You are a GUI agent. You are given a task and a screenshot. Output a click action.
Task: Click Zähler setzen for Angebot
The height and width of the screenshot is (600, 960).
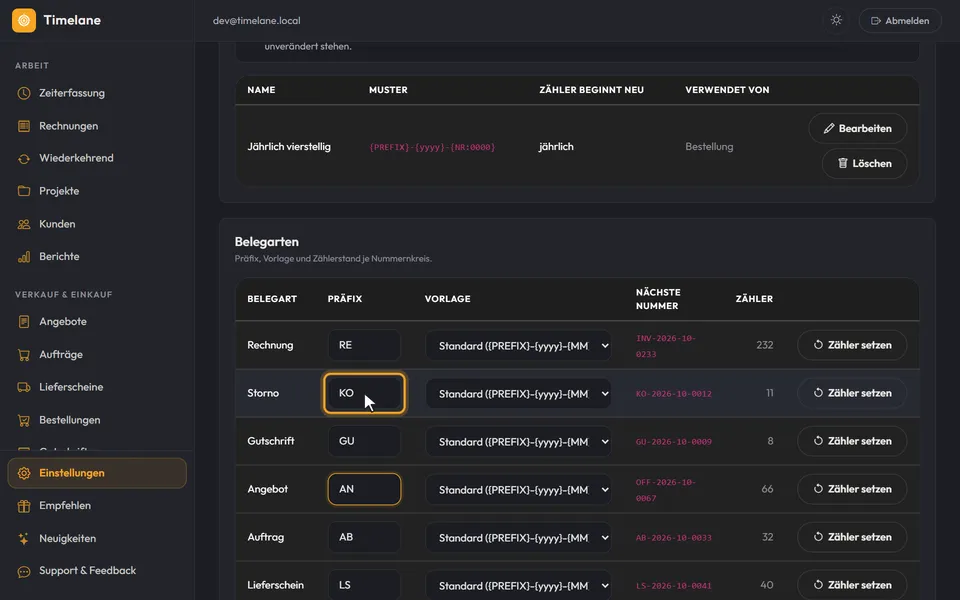point(852,489)
